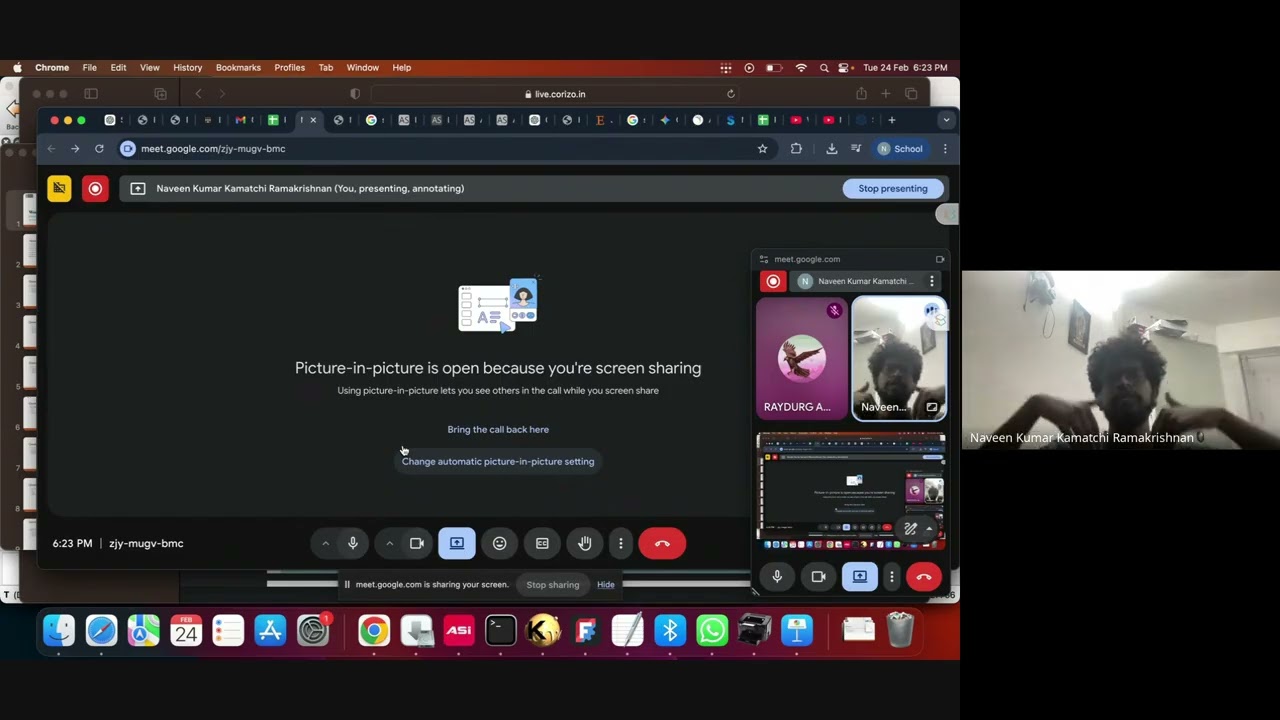The height and width of the screenshot is (720, 1280).
Task: Click Spotlight search icon in menu bar
Action: pos(824,67)
